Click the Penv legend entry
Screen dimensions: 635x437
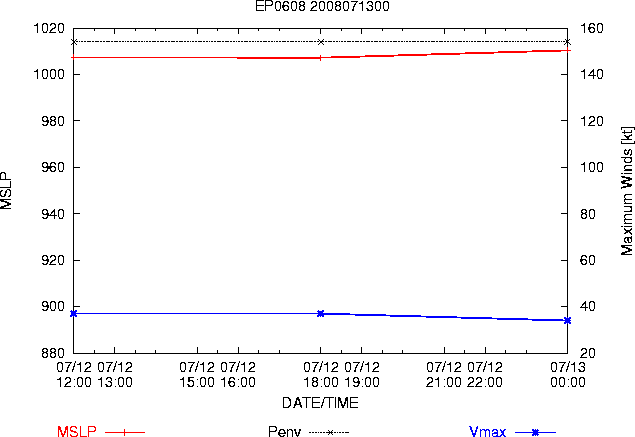pyautogui.click(x=308, y=431)
